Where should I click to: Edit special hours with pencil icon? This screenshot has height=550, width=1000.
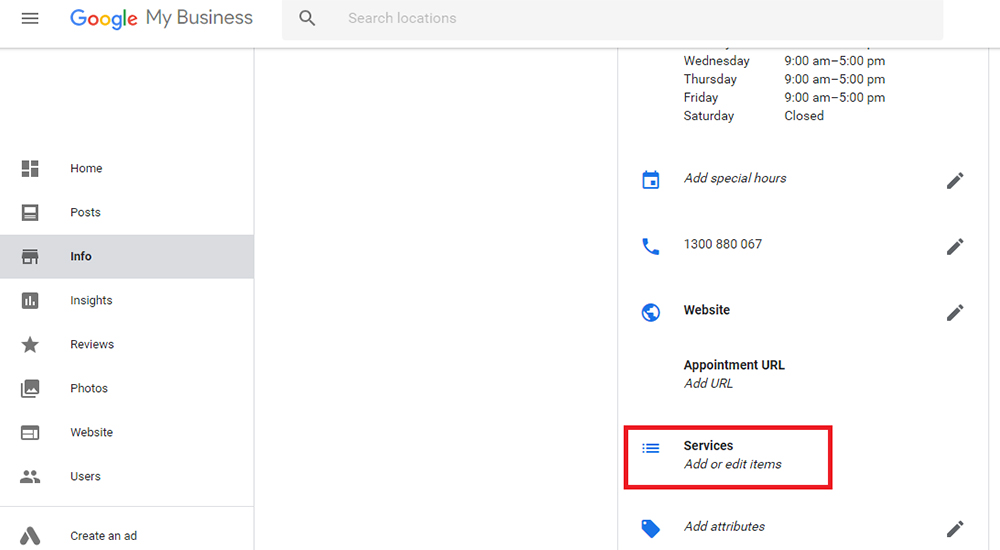coord(955,181)
